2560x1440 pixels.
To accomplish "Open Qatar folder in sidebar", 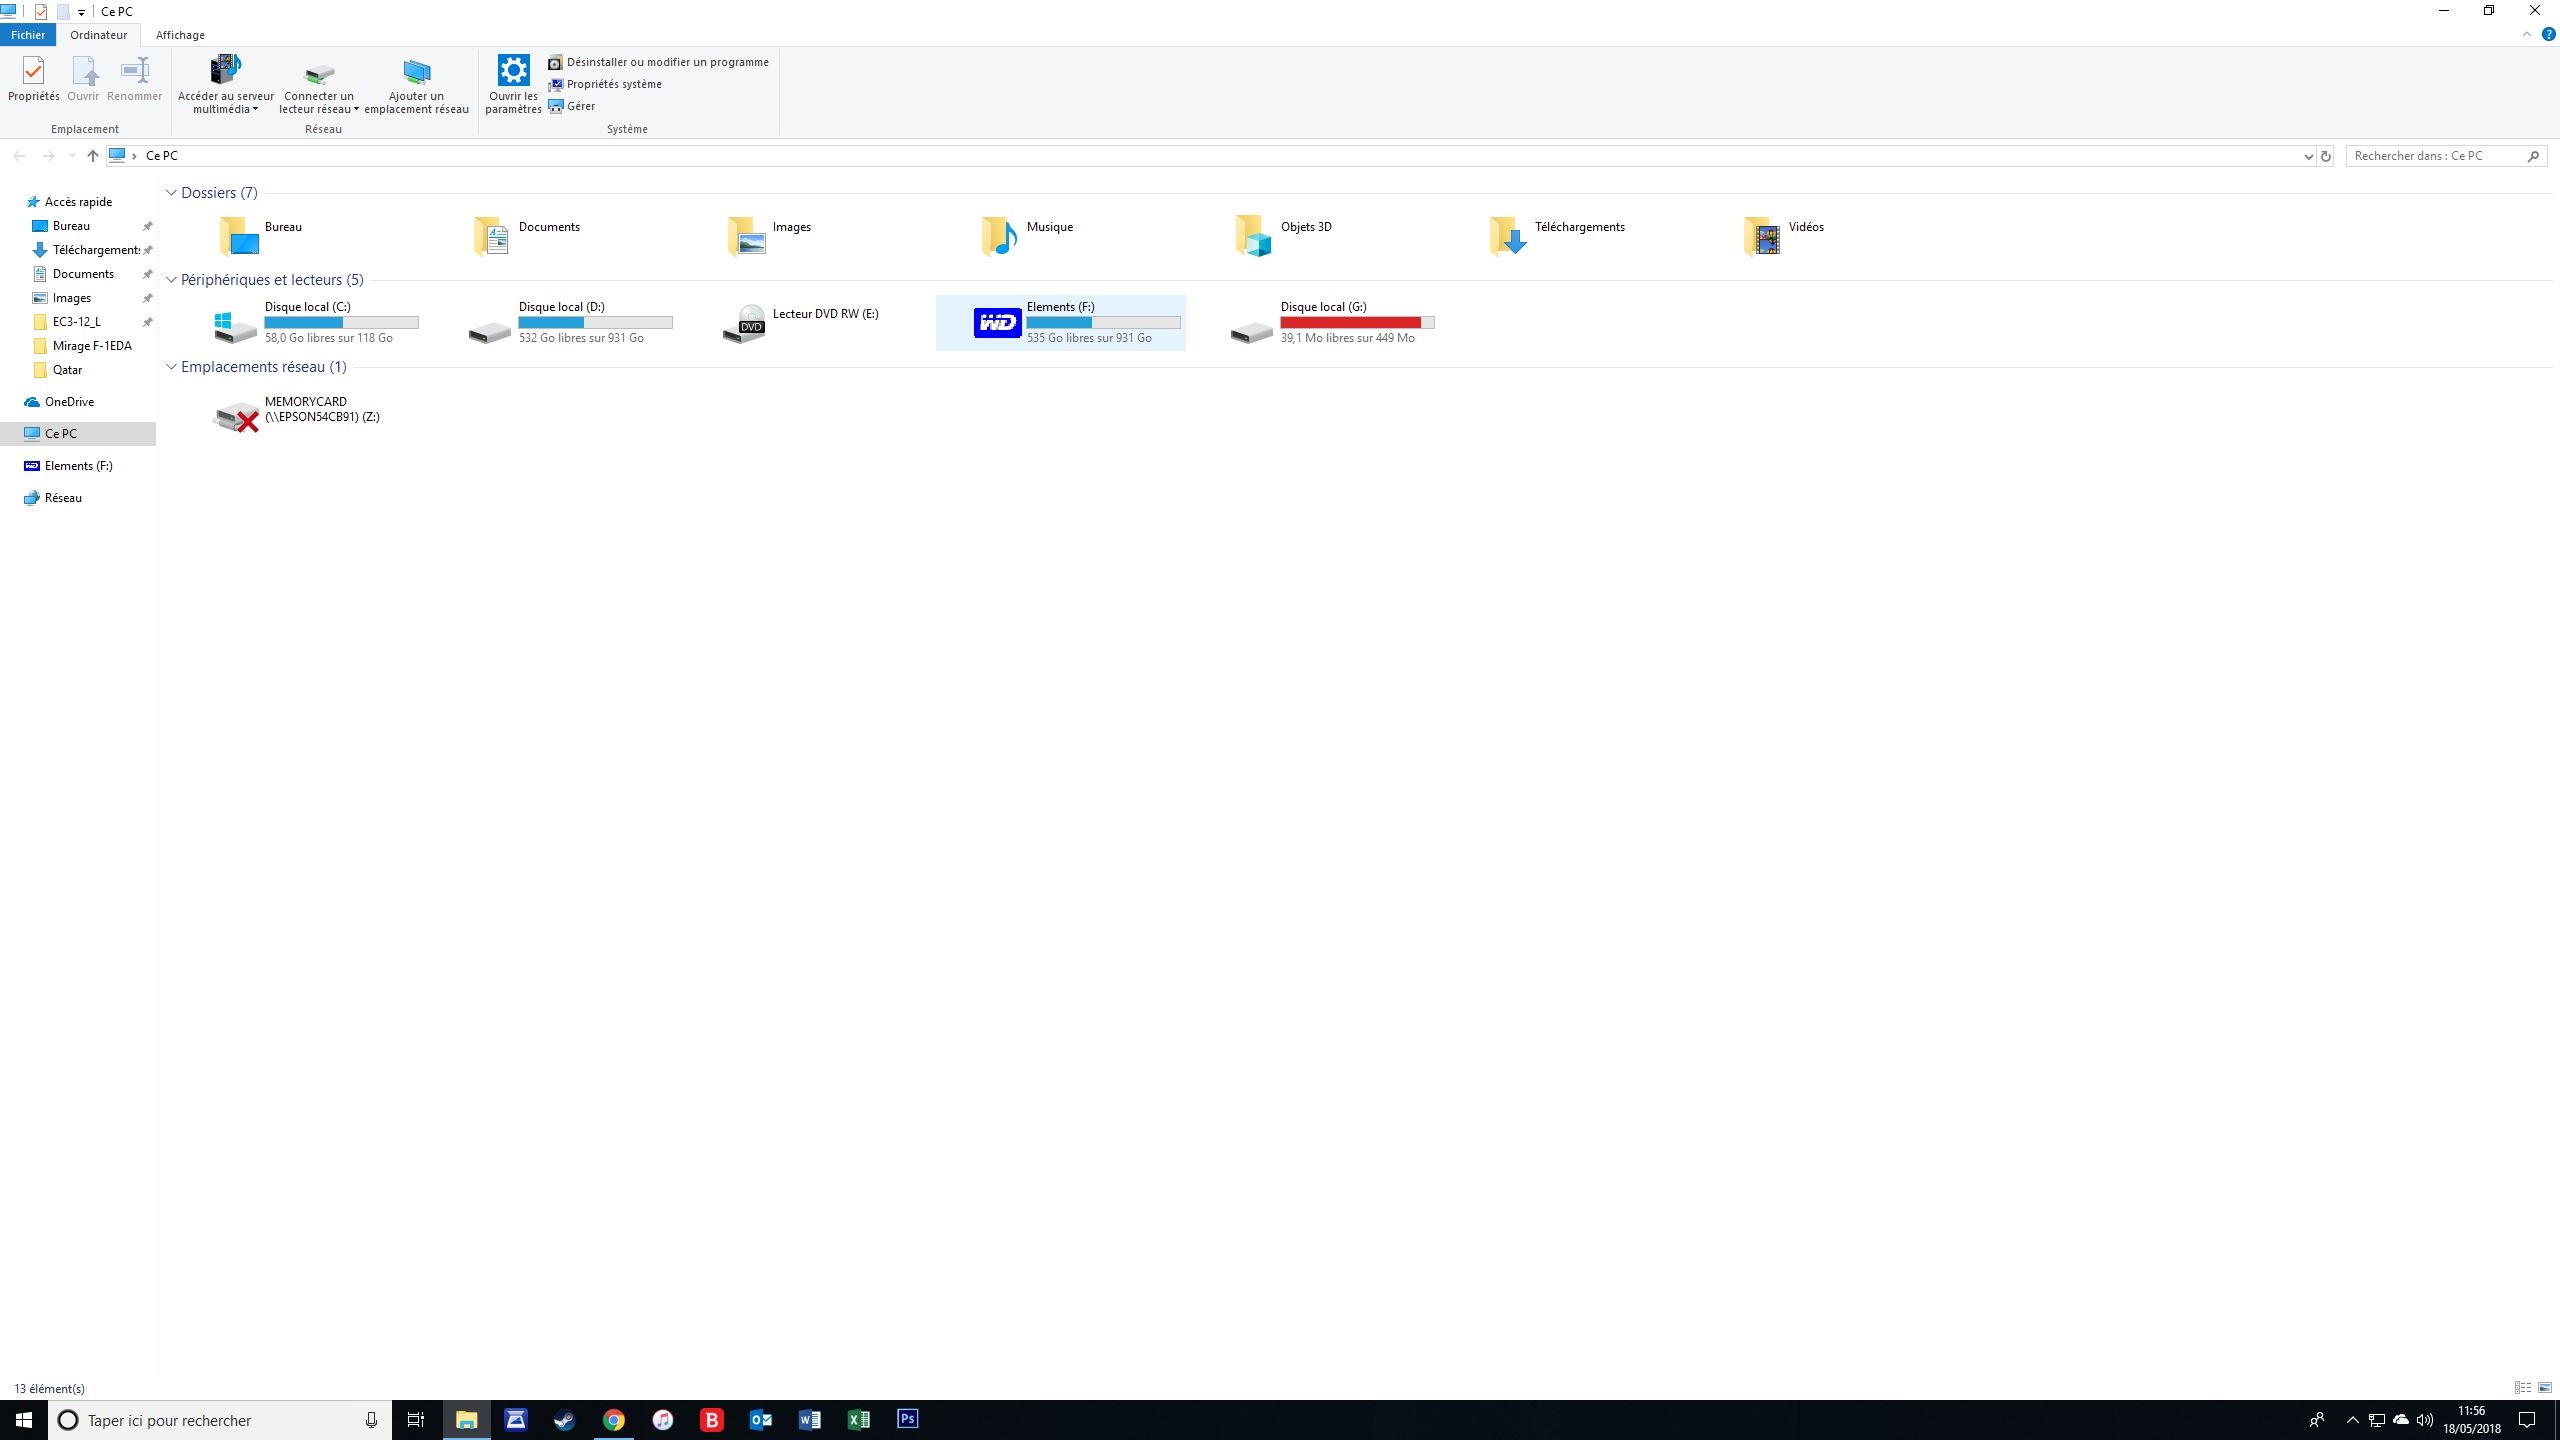I will 67,370.
